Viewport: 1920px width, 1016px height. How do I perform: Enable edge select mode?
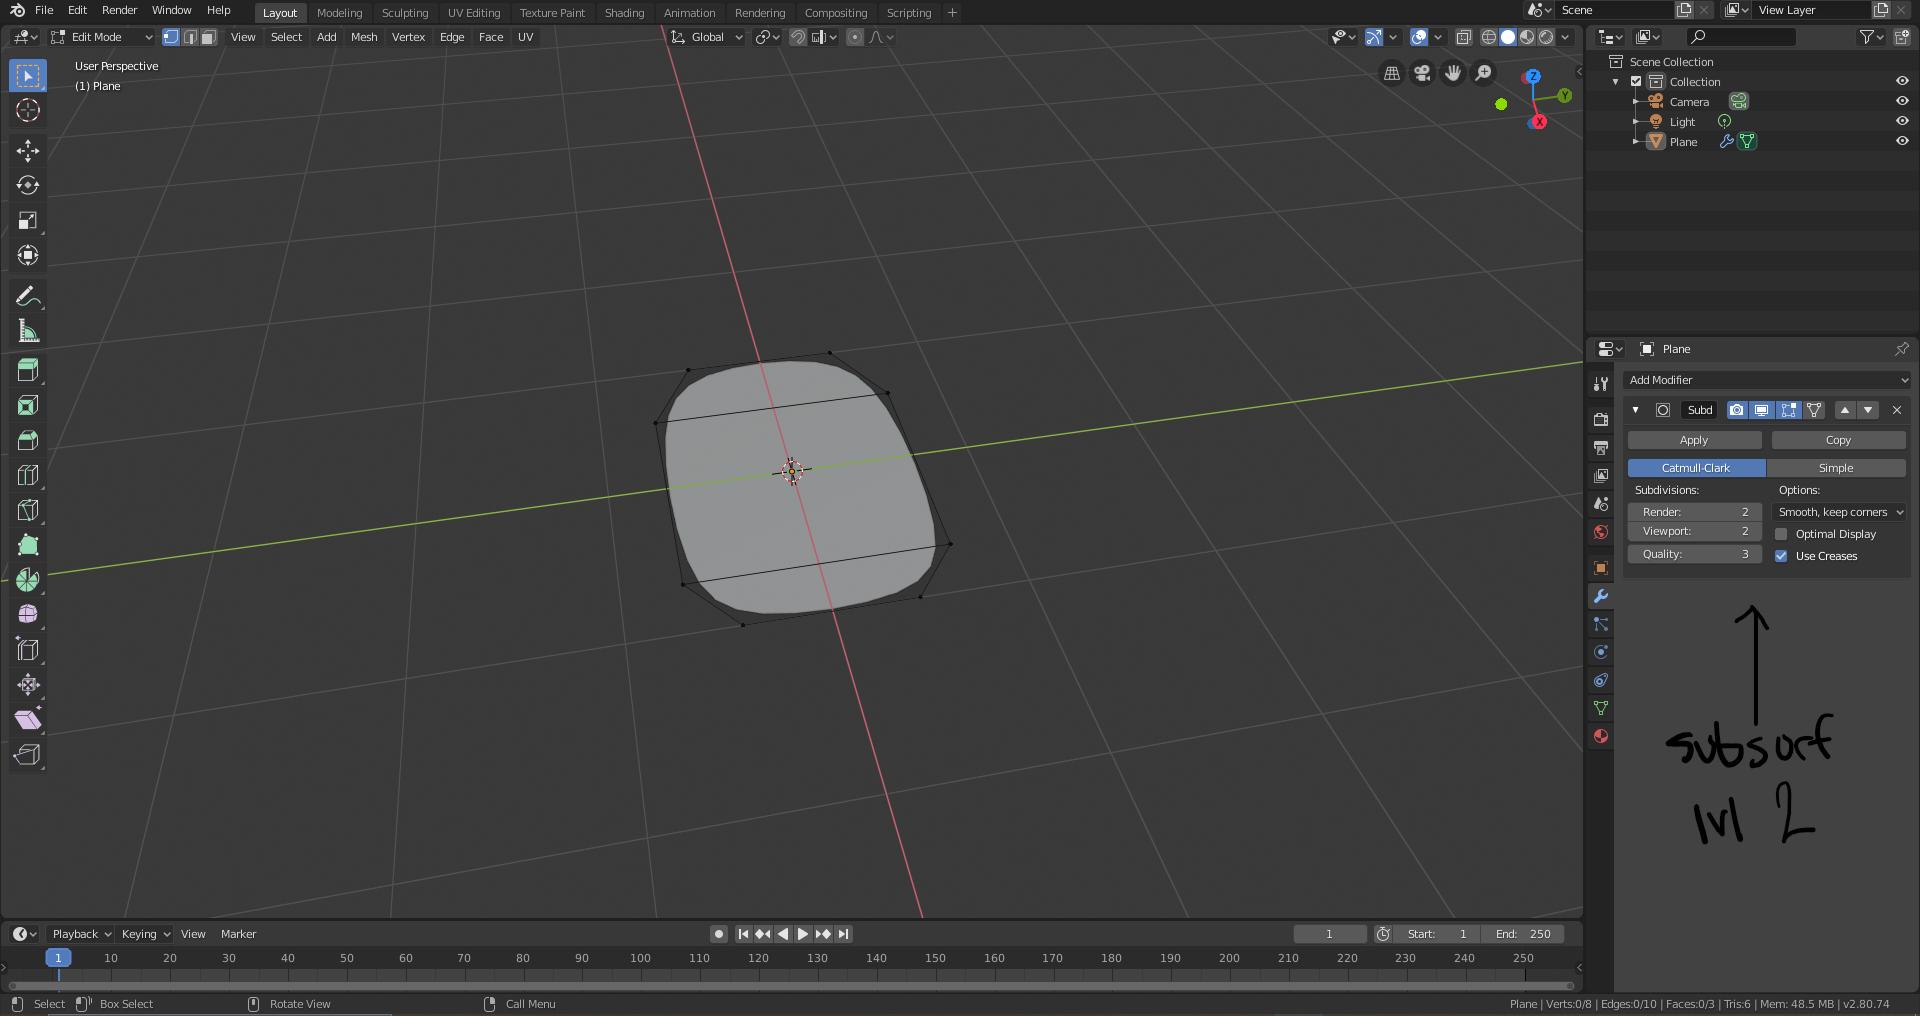[x=190, y=37]
